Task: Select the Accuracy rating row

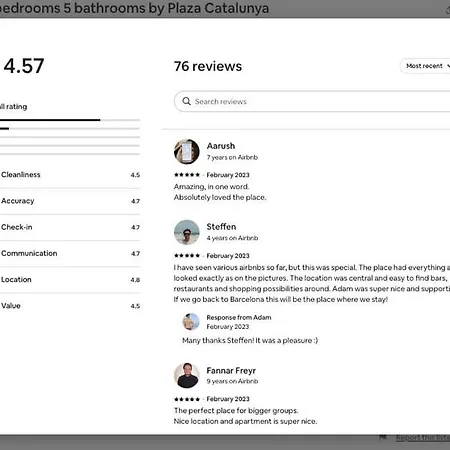Action: [70, 201]
